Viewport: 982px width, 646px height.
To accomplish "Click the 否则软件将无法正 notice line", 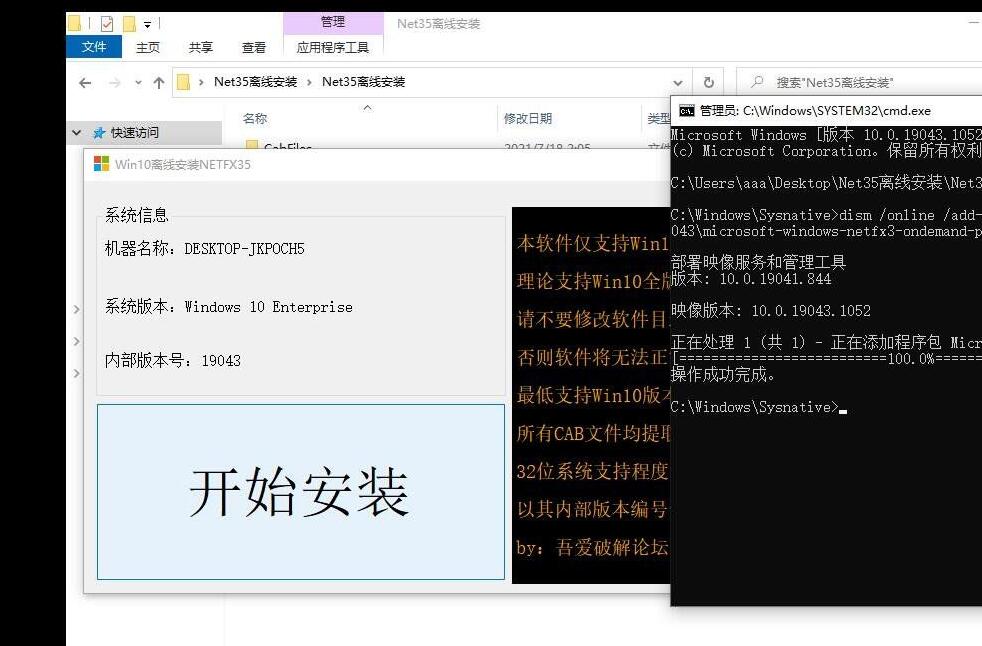I will [x=593, y=357].
